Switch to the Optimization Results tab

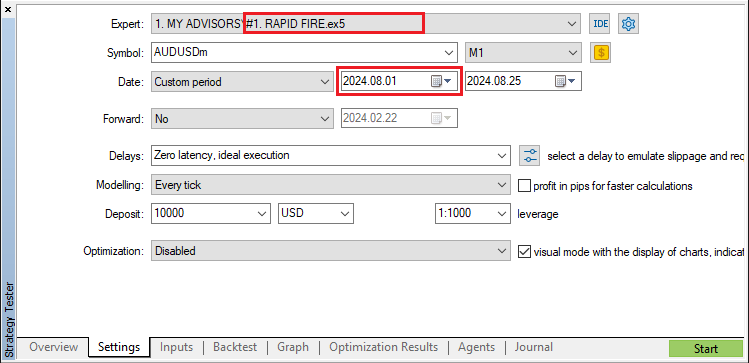coord(384,347)
